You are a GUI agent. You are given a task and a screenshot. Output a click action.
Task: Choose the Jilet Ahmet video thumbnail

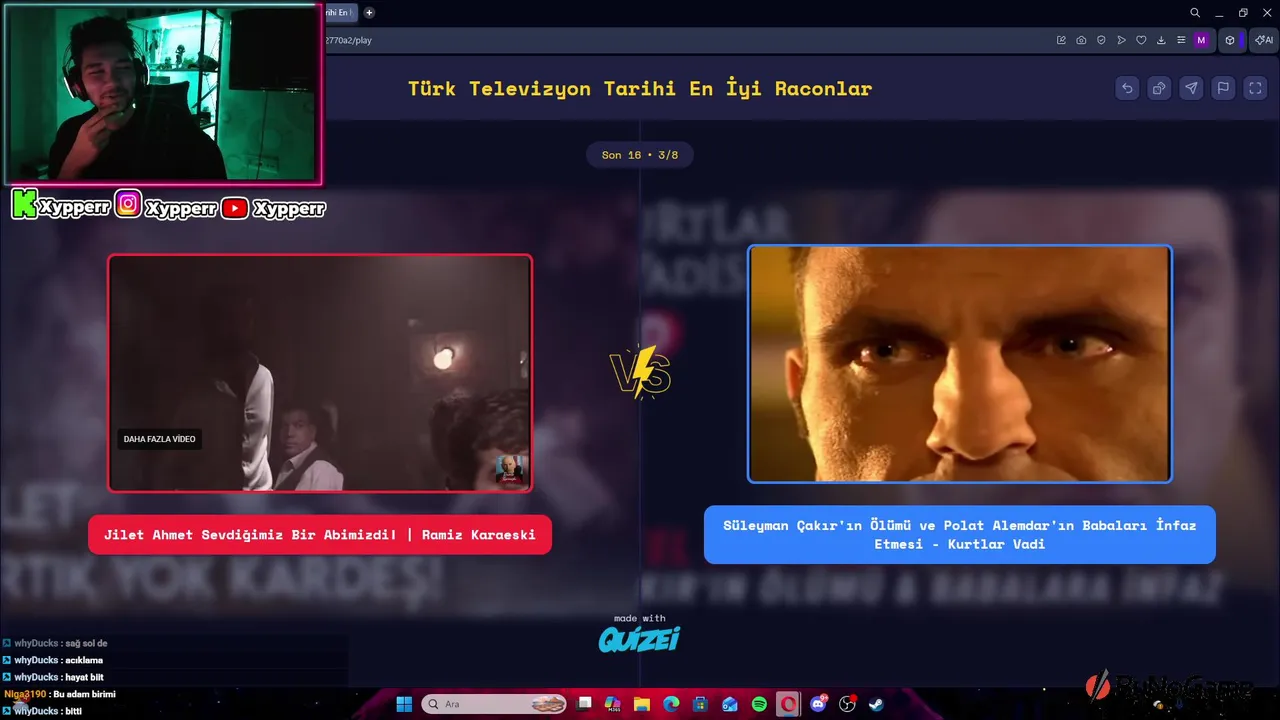[x=320, y=373]
